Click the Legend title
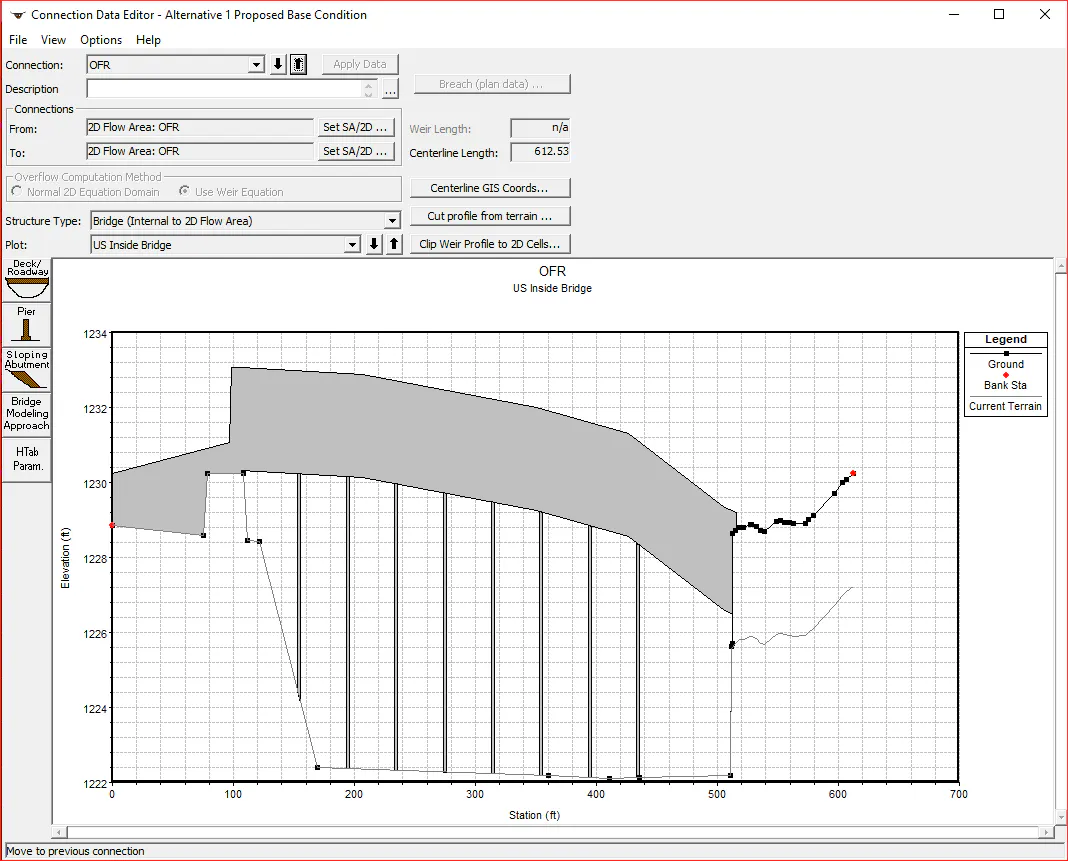 [x=1005, y=339]
